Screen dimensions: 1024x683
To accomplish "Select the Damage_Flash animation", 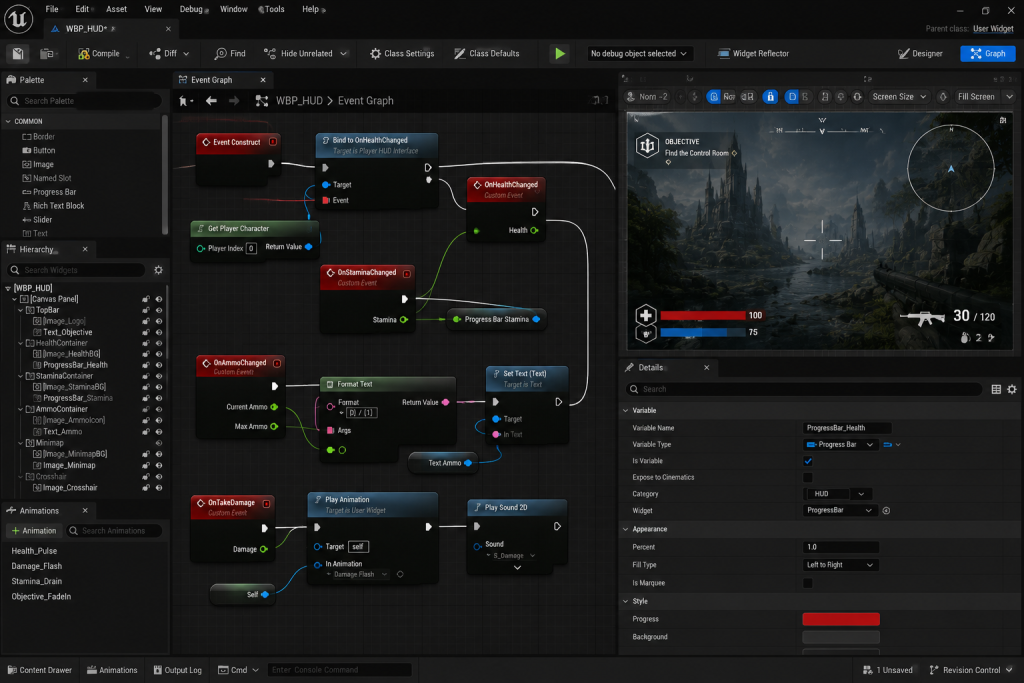I will point(37,566).
